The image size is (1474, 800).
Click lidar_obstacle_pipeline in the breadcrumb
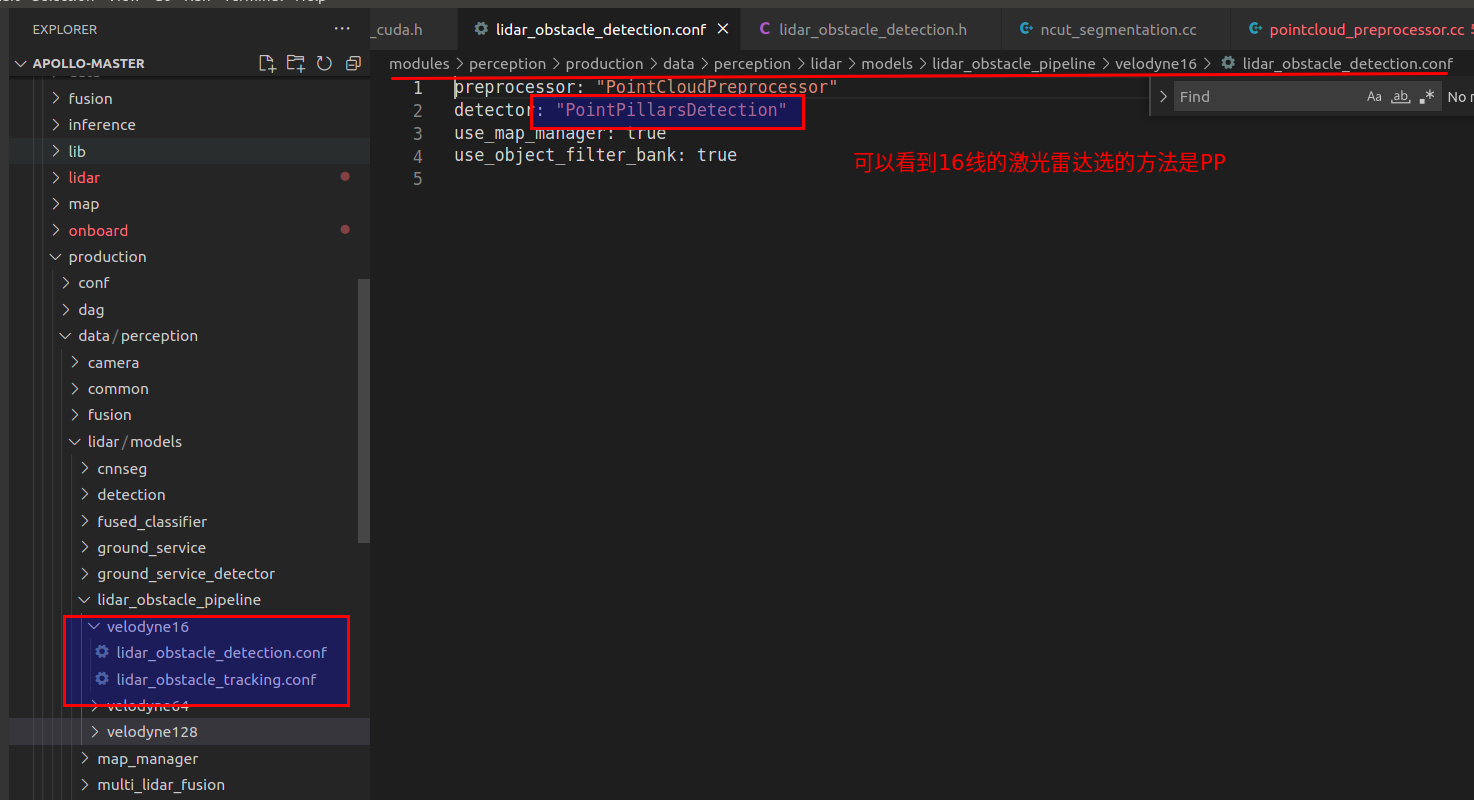[1014, 64]
